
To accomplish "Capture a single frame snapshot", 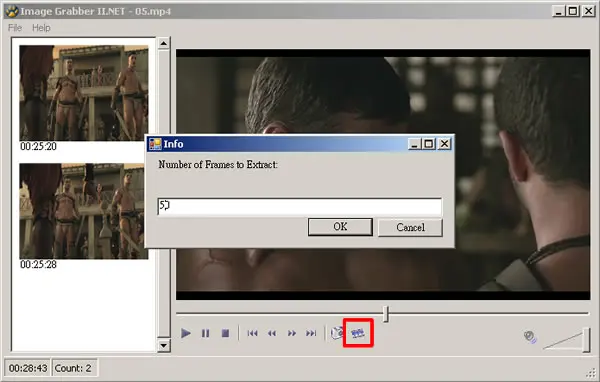I will tap(337, 333).
